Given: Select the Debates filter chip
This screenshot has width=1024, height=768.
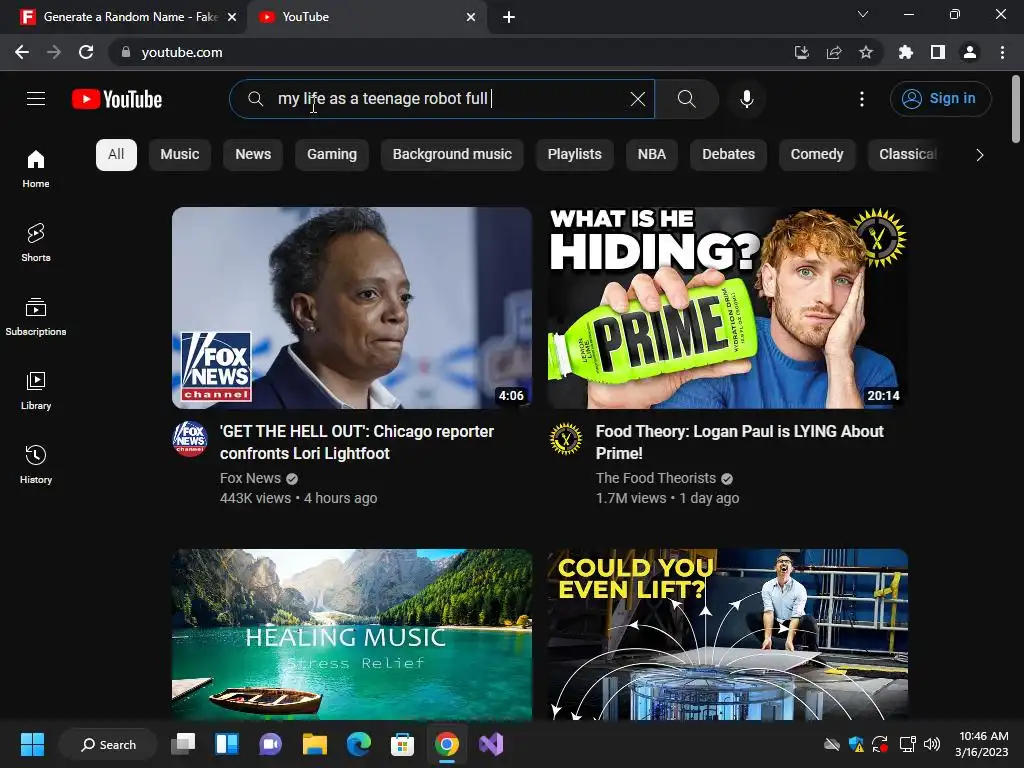Looking at the screenshot, I should pos(728,155).
